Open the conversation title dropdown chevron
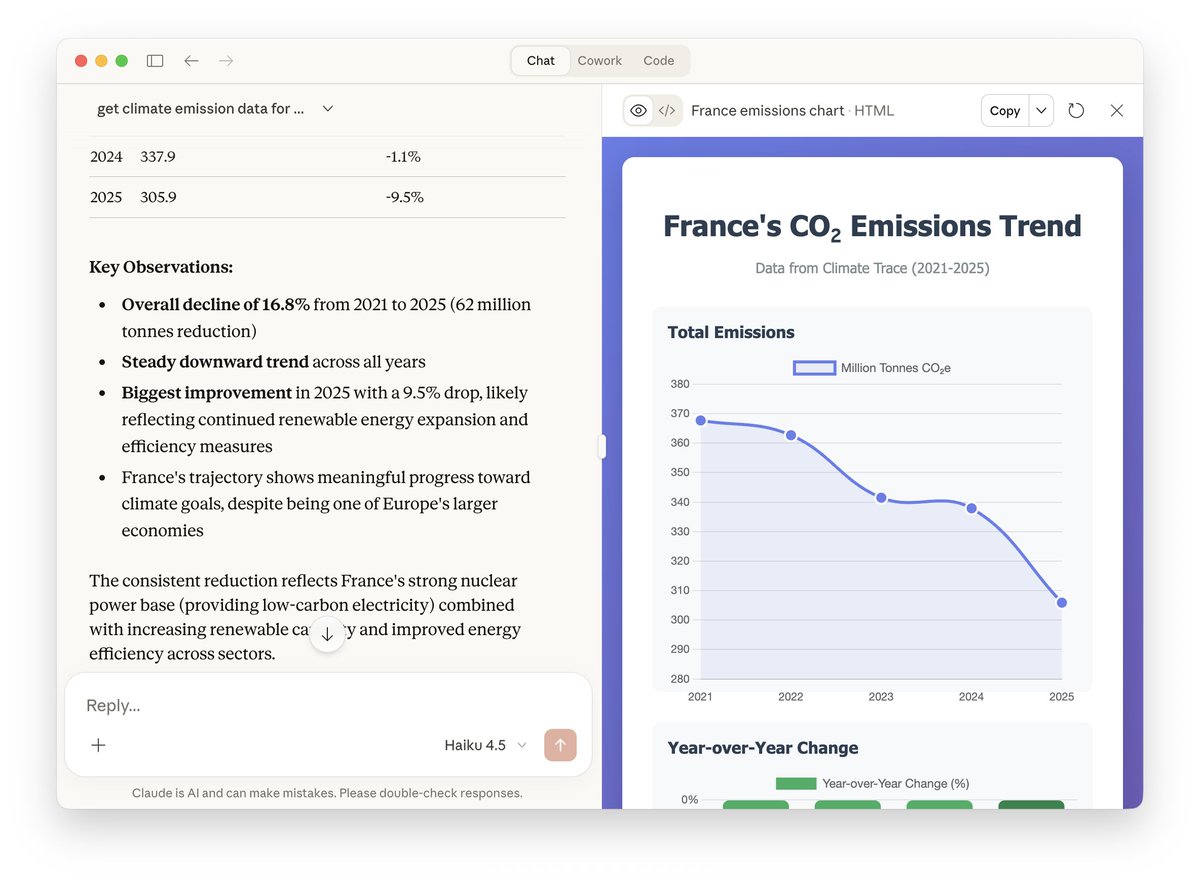The height and width of the screenshot is (884, 1200). click(327, 108)
